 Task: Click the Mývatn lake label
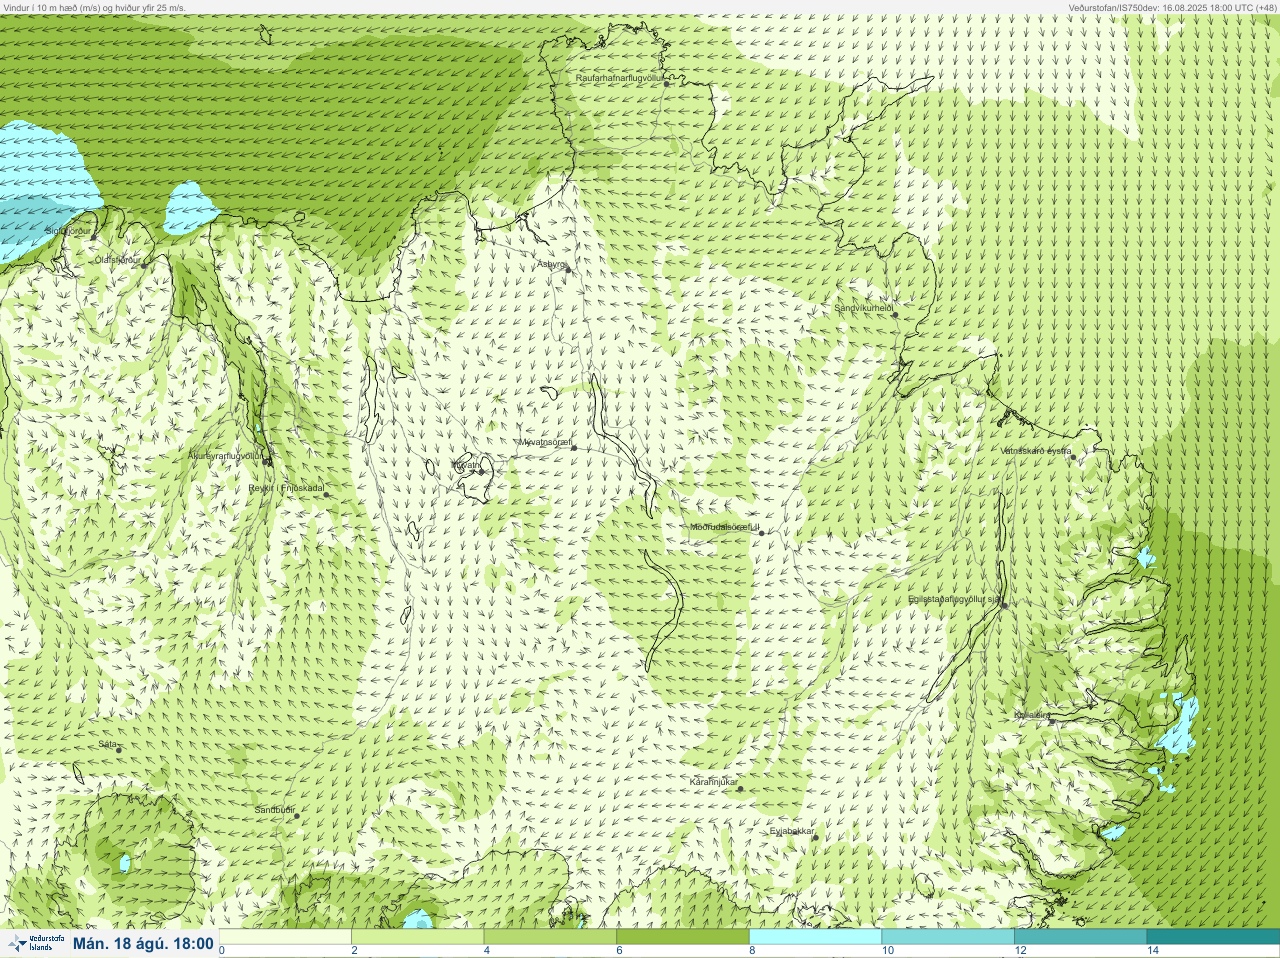(x=467, y=465)
